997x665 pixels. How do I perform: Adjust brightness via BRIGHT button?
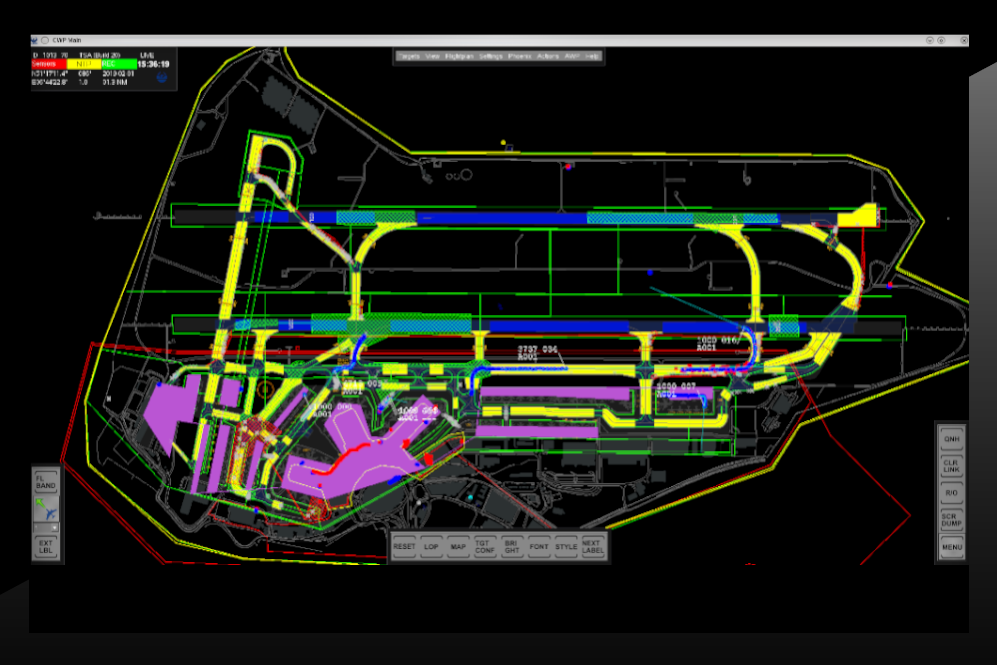pyautogui.click(x=512, y=547)
